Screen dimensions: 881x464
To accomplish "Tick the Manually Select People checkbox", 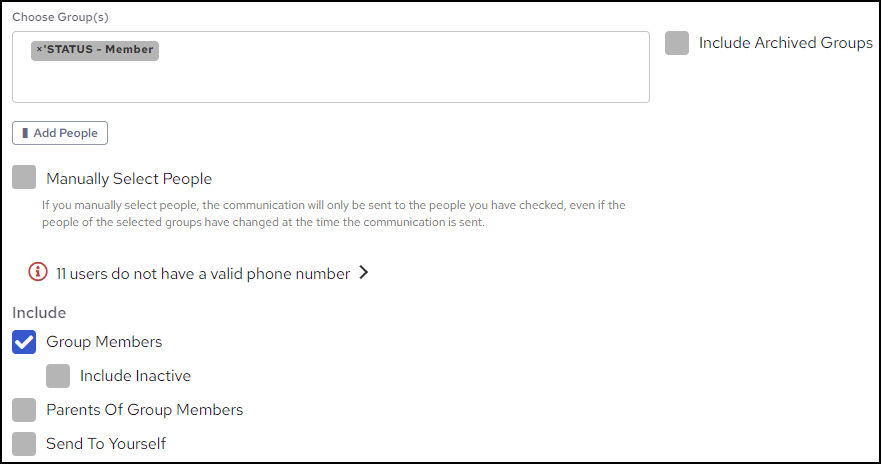I will pyautogui.click(x=24, y=178).
